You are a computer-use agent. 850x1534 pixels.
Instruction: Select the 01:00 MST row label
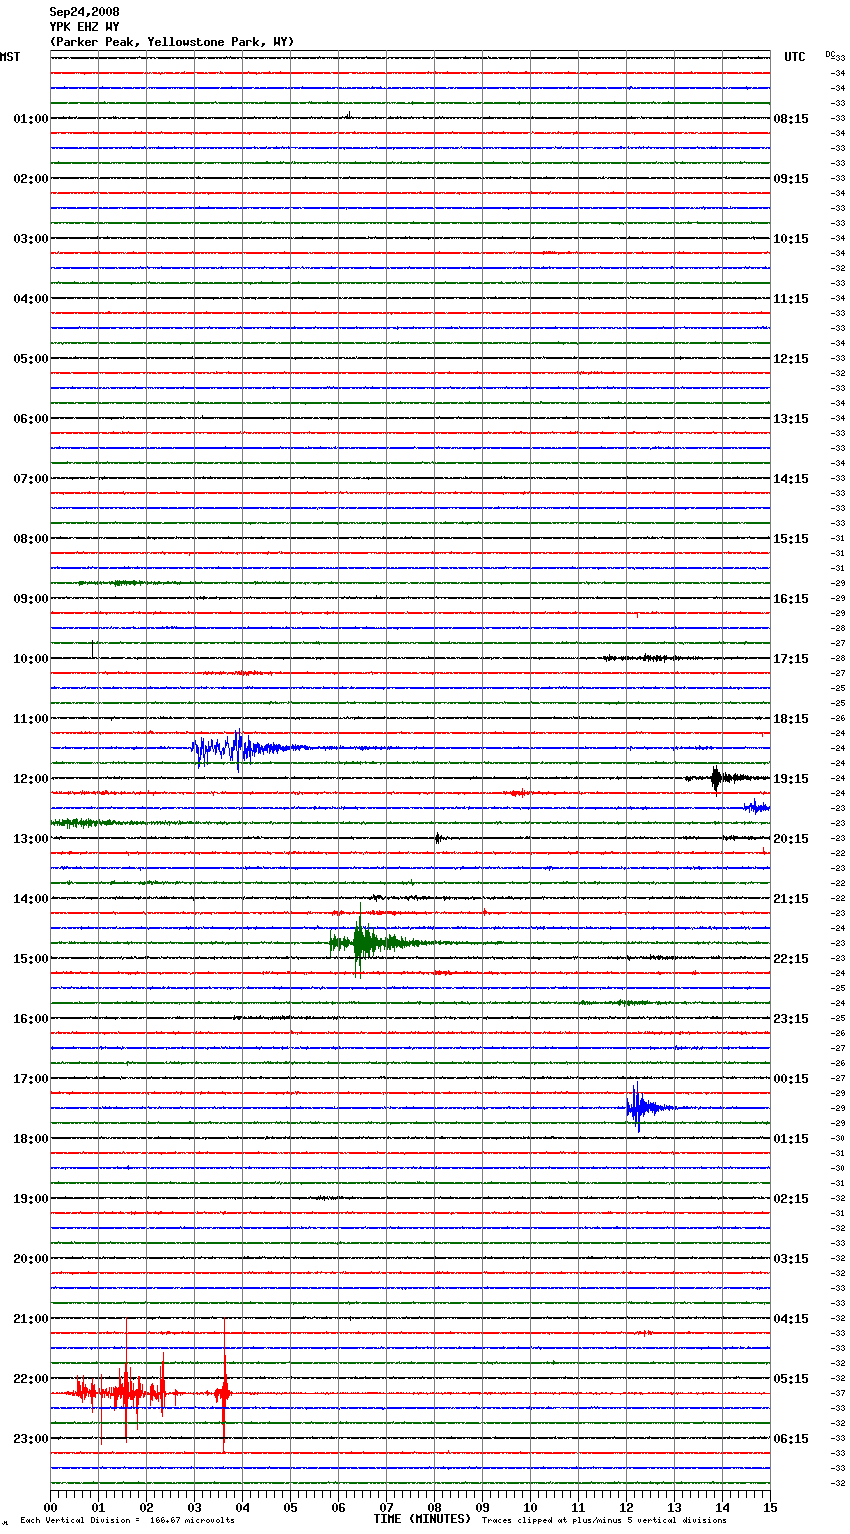[x=31, y=119]
